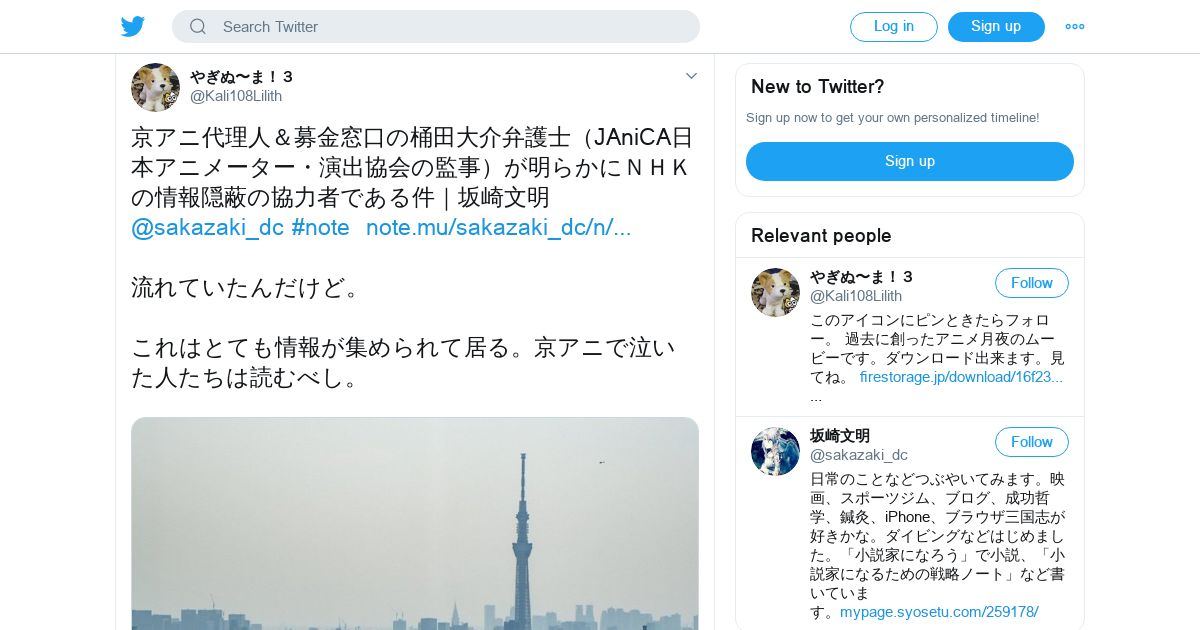Click the wide Sign up button in sidebar
Viewport: 1200px width, 630px height.
[910, 161]
